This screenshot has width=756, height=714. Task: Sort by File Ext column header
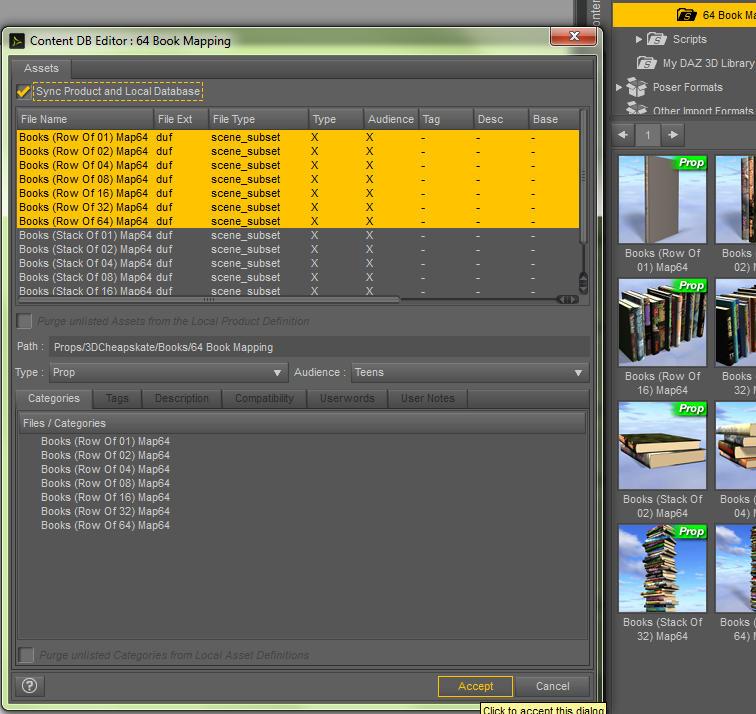[181, 119]
